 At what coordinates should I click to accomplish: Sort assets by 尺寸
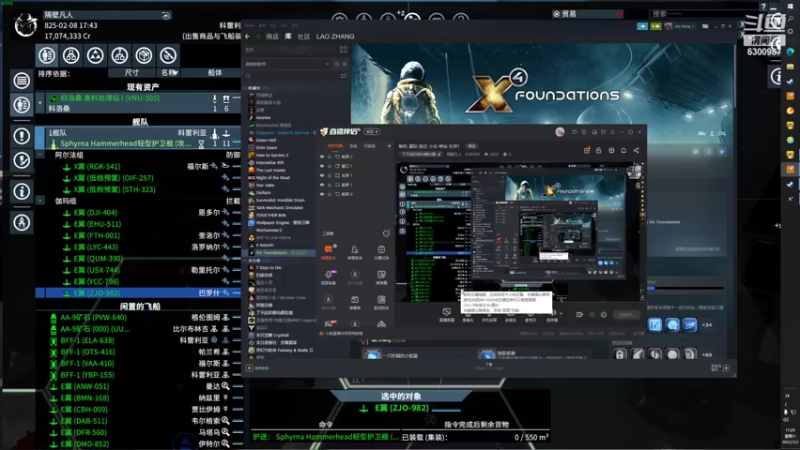(x=131, y=73)
